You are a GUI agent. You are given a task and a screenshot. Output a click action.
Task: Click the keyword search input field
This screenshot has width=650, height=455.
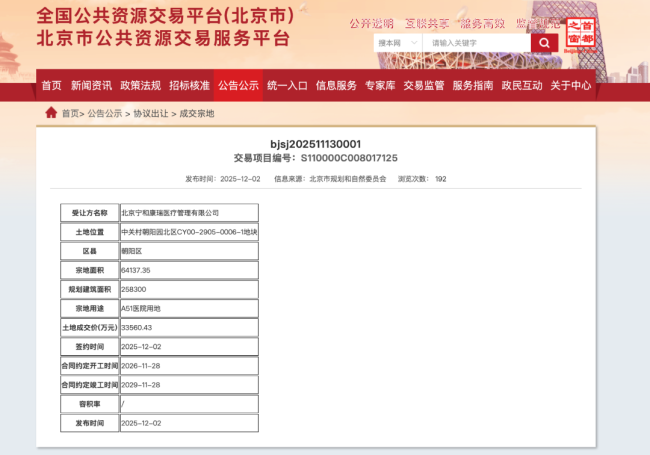(476, 43)
